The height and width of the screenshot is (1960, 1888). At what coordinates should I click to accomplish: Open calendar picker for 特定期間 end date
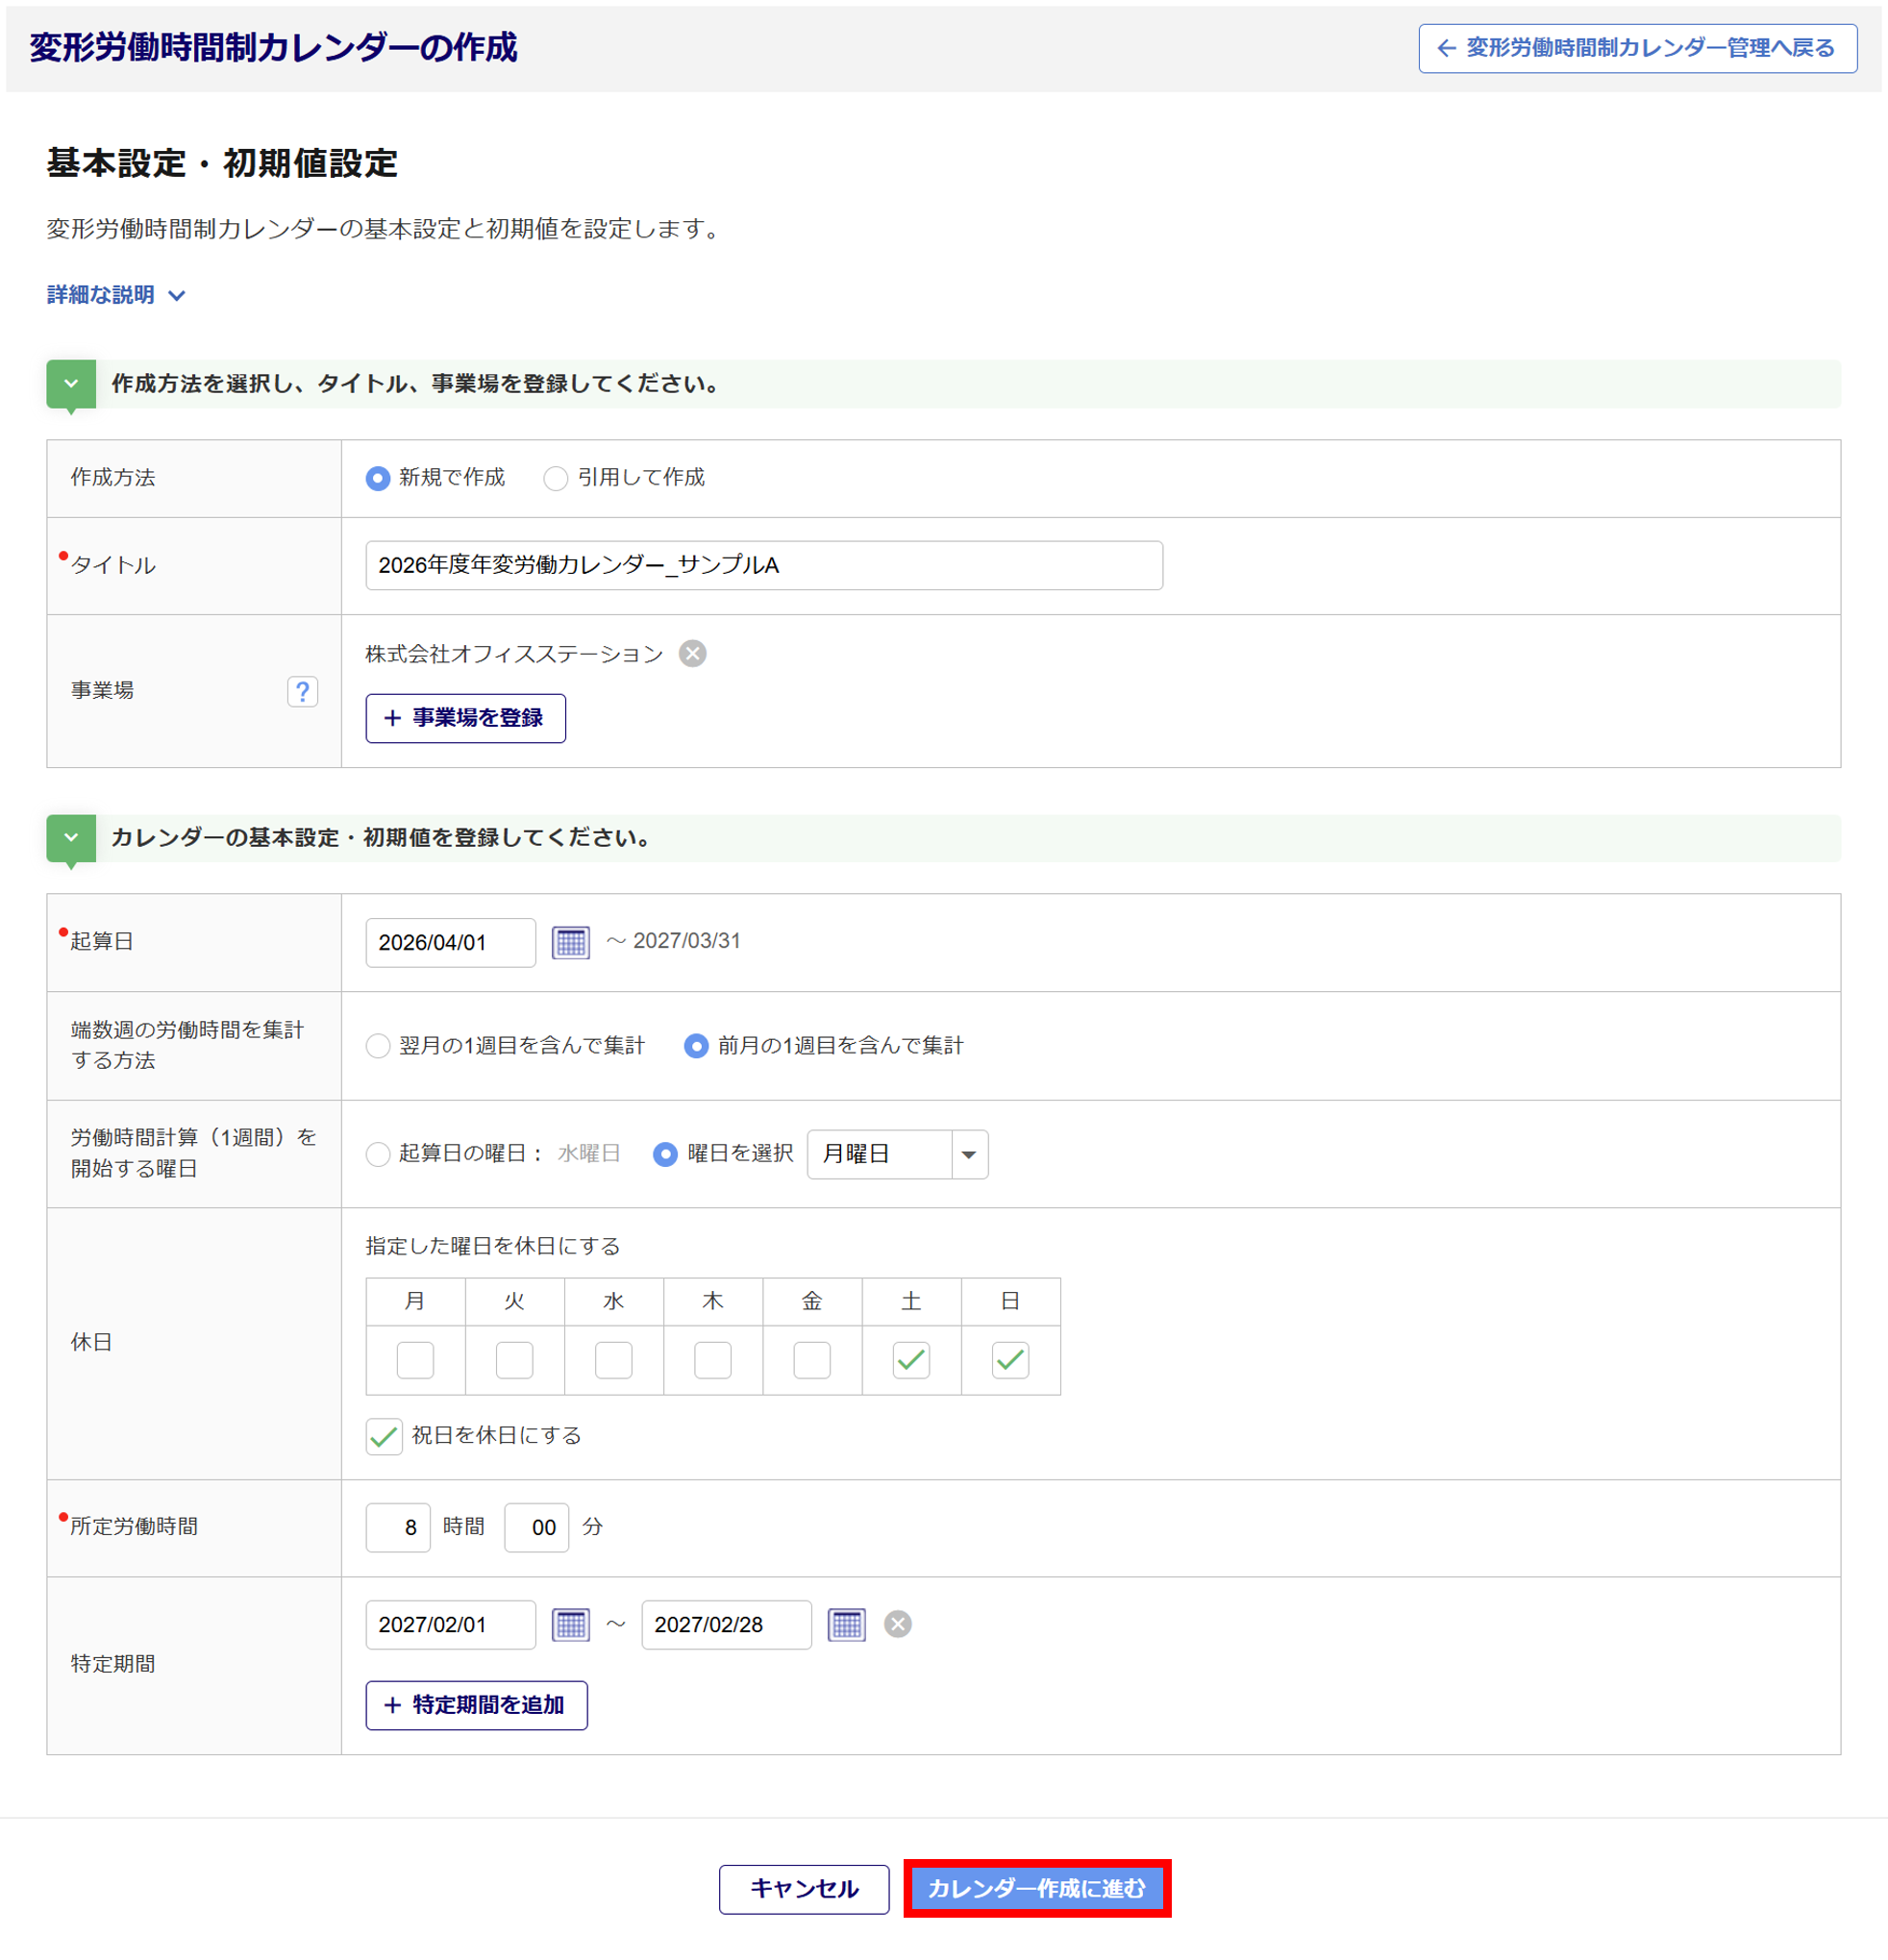(846, 1624)
